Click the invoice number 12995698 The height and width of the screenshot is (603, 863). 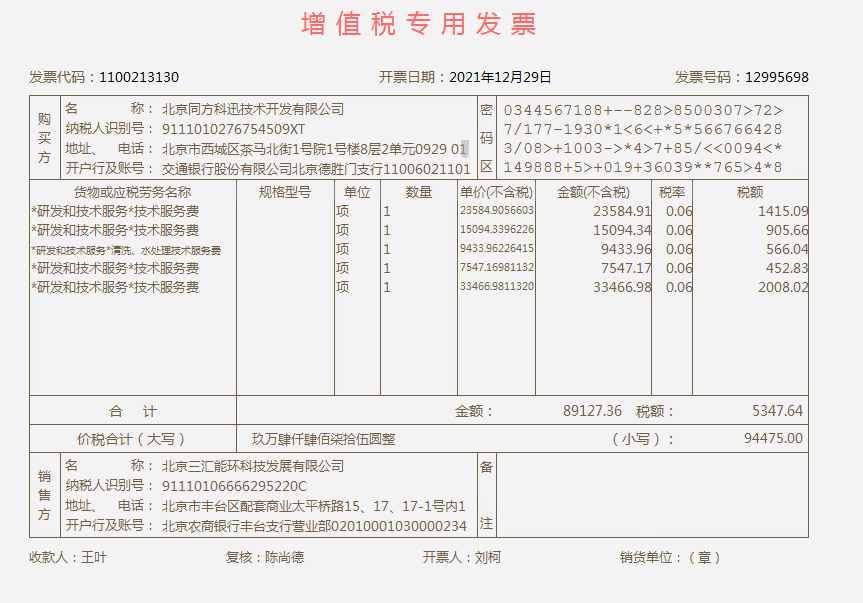pos(776,77)
